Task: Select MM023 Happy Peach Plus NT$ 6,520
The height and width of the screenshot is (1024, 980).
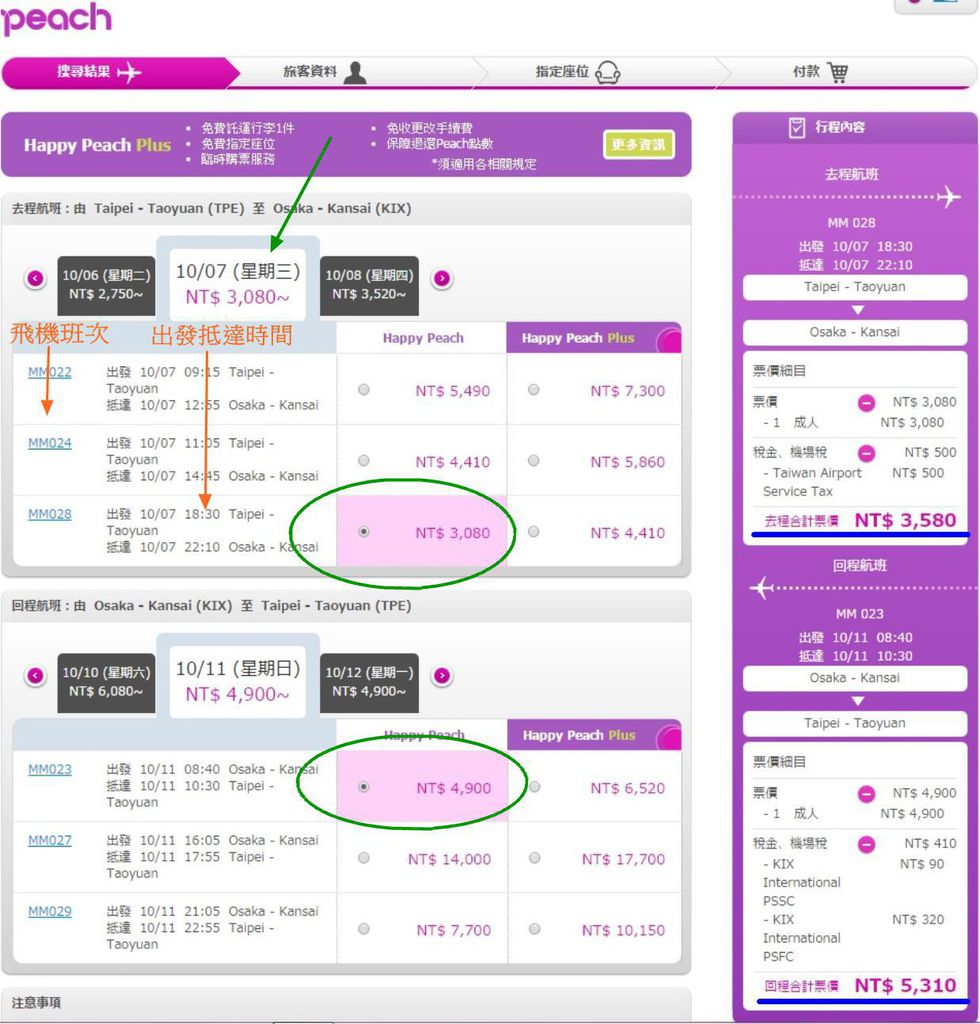Action: (535, 787)
